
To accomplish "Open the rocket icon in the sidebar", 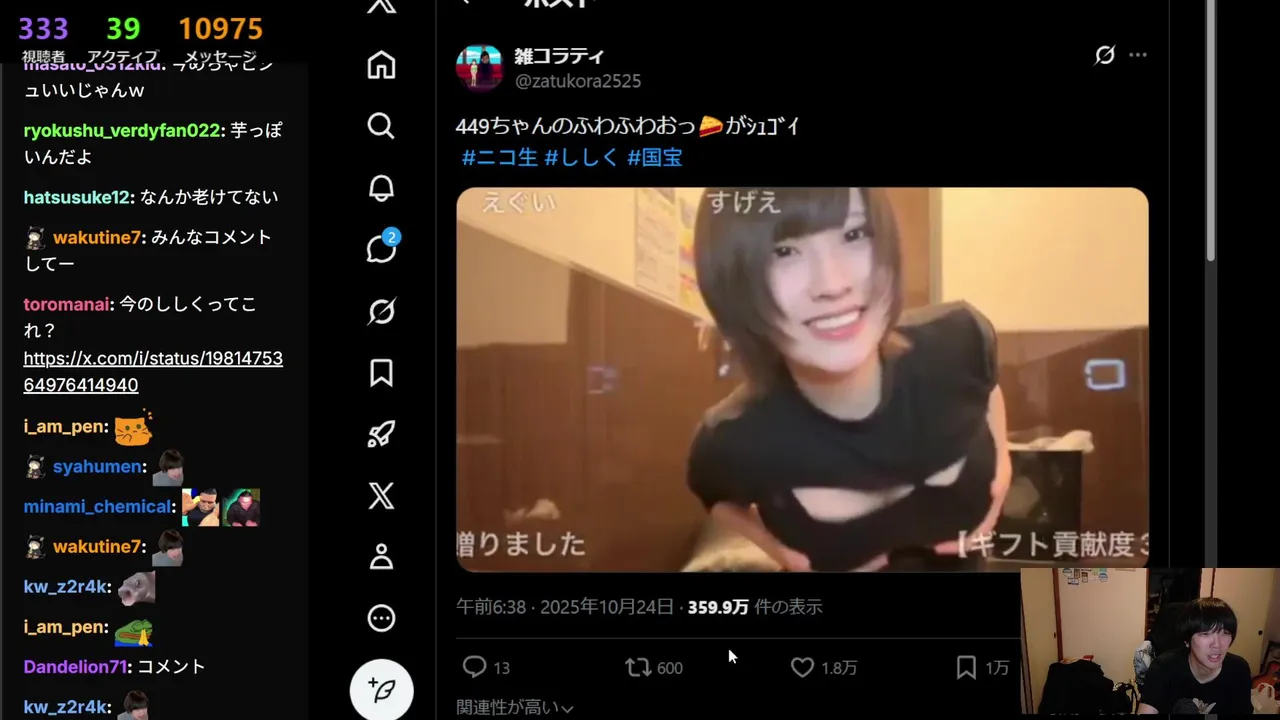I will 381,434.
